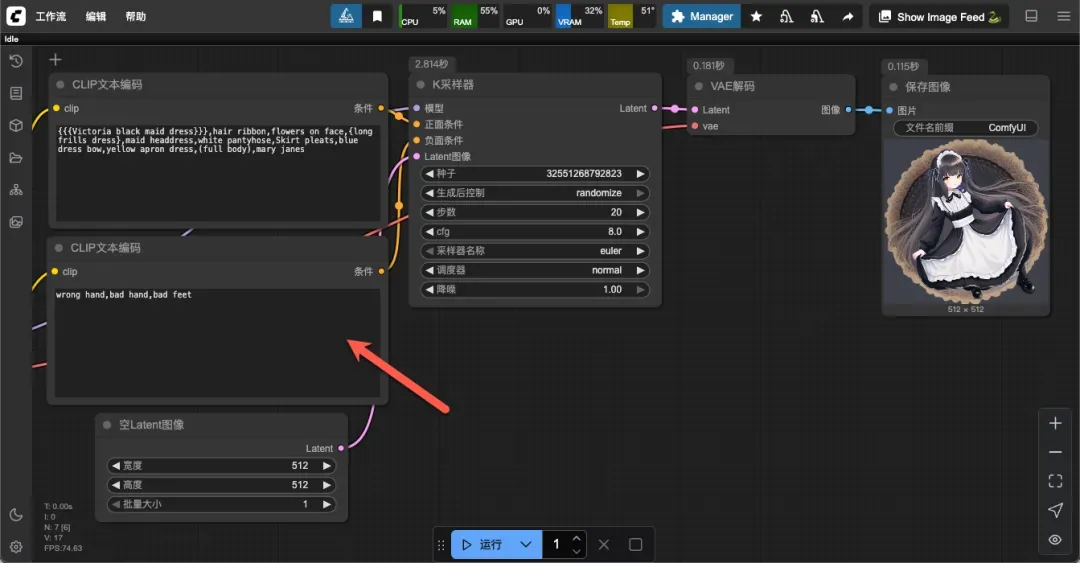This screenshot has width=1080, height=563.
Task: Cancel current run with X icon
Action: click(x=603, y=544)
